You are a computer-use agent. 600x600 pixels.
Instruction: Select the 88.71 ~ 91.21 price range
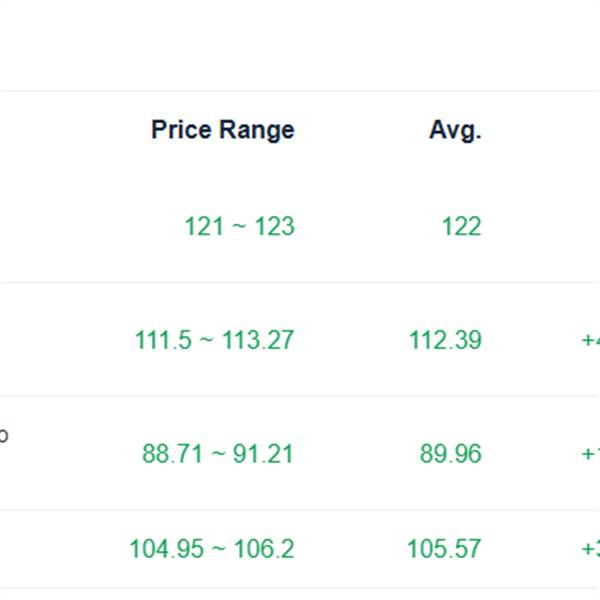pos(218,454)
